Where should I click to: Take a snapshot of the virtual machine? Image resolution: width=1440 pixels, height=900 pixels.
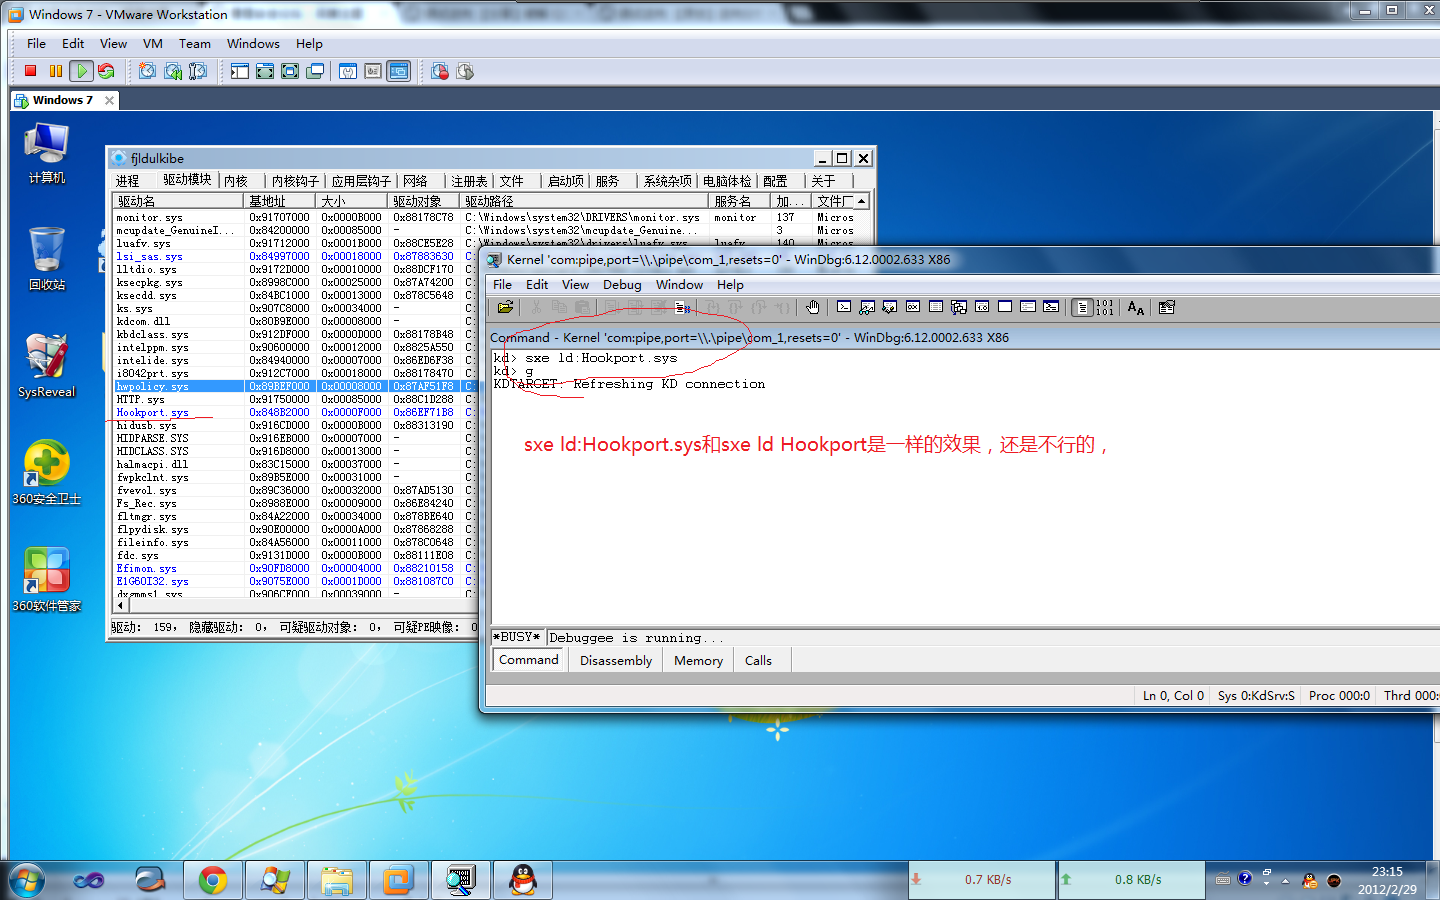(148, 71)
